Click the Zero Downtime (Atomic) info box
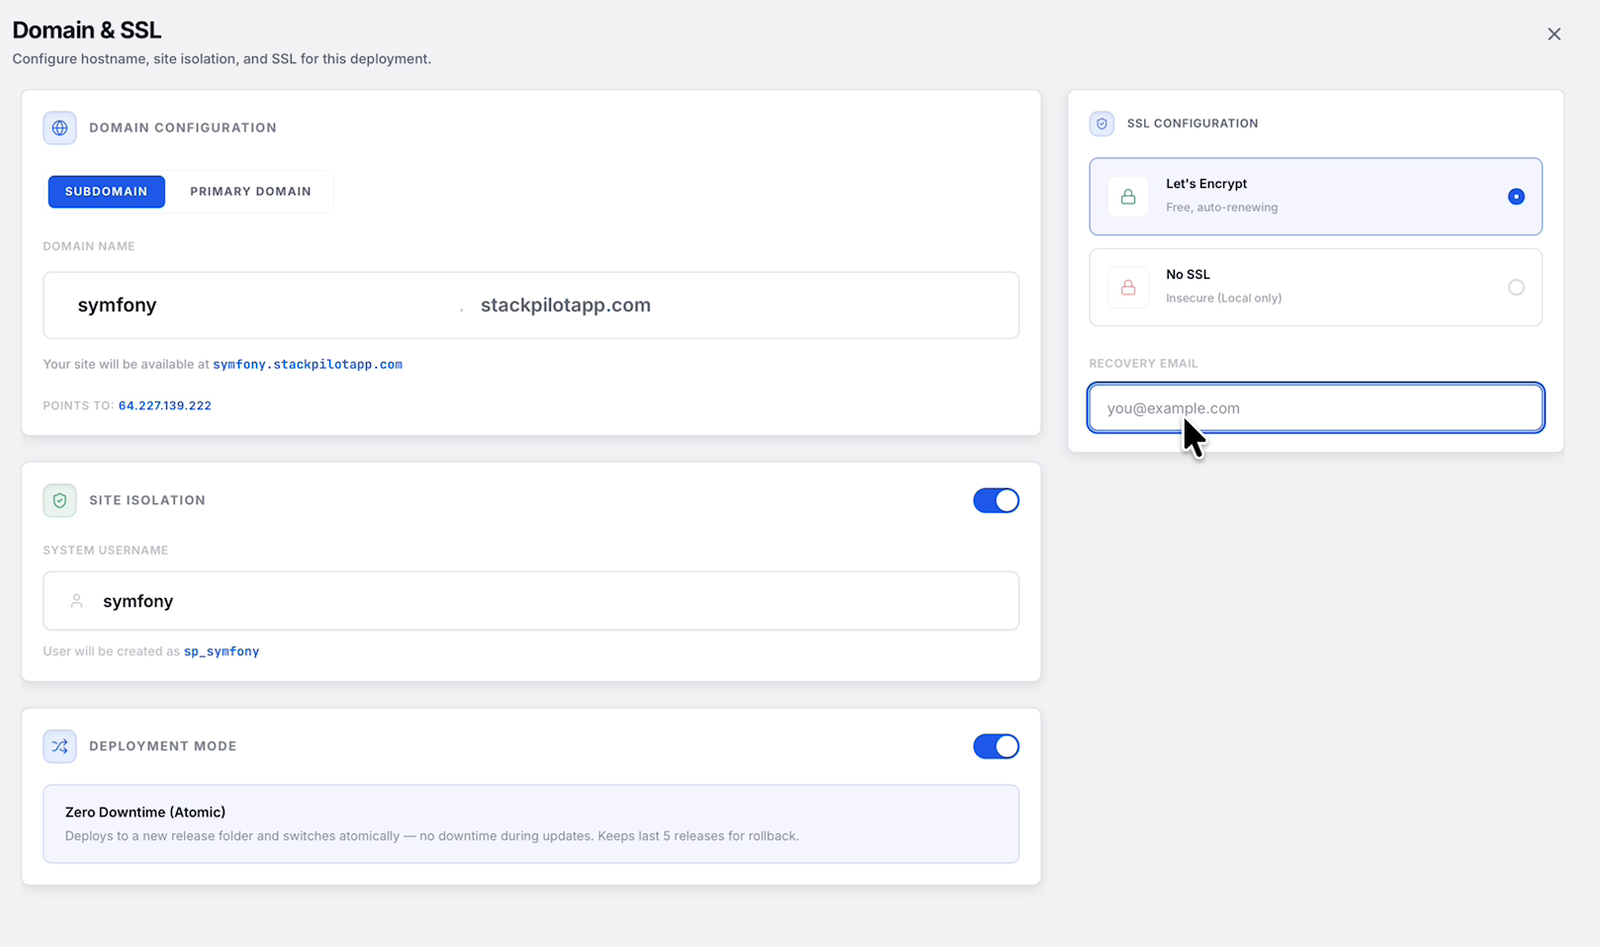 pos(531,824)
